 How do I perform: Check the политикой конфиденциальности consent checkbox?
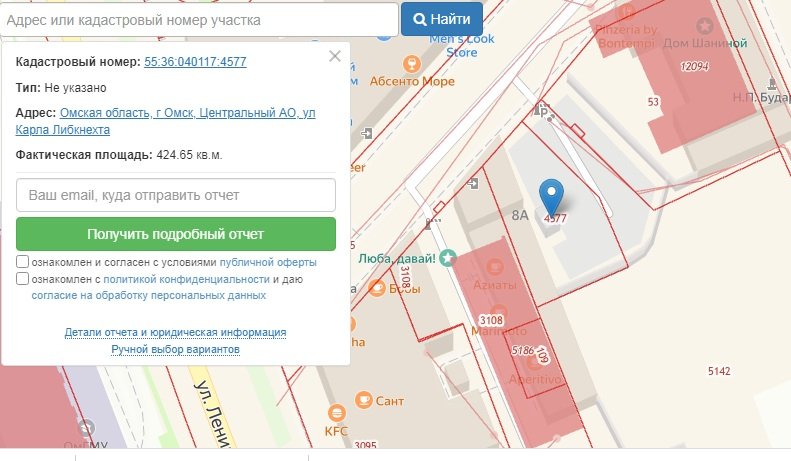tap(22, 278)
